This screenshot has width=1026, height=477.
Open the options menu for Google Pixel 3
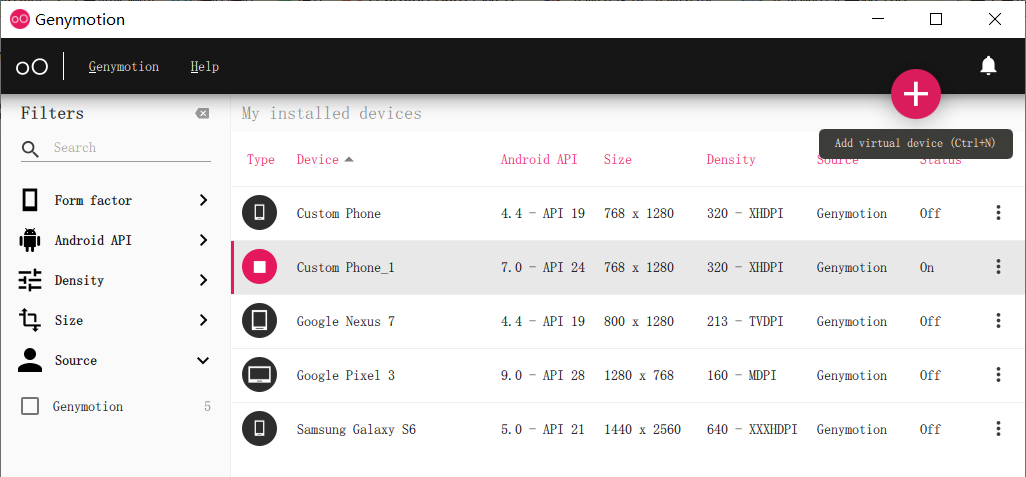[998, 375]
